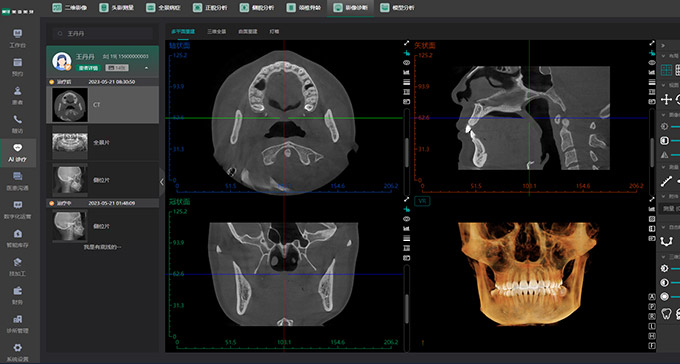Toggle the eye visibility icon in the axial view
The height and width of the screenshot is (364, 680).
click(406, 63)
